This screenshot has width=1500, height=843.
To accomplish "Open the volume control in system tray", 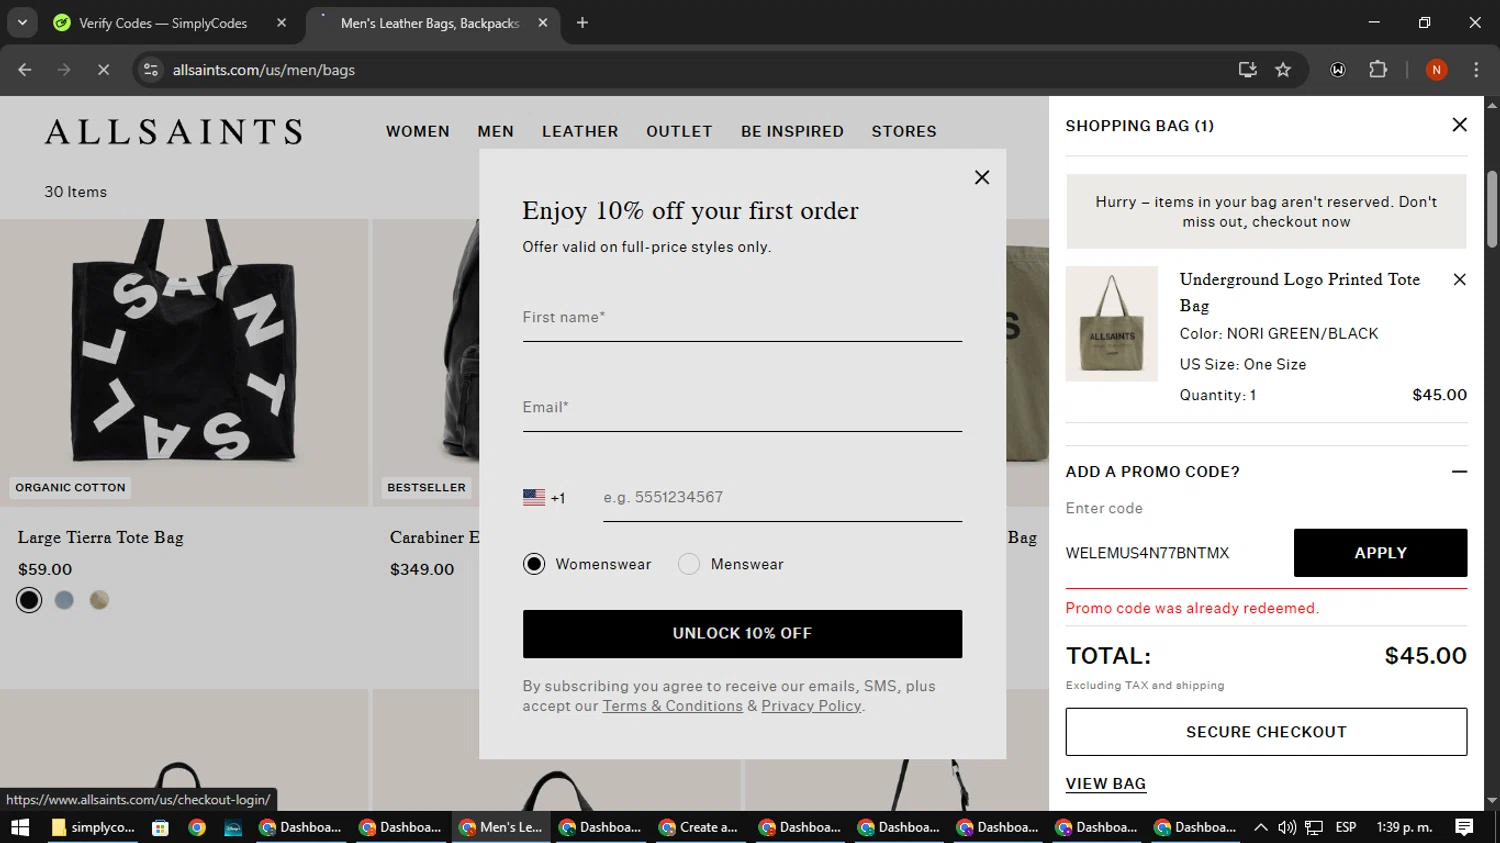I will point(1287,827).
